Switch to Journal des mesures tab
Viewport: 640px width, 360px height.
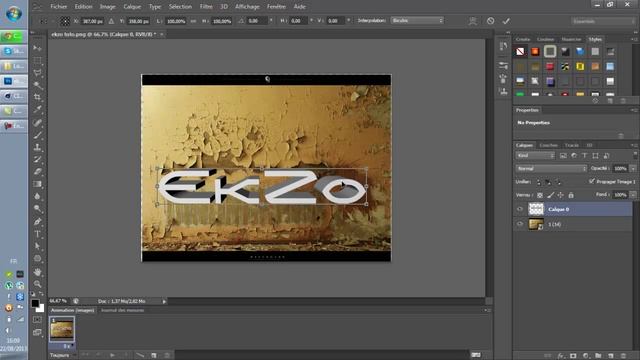tap(122, 310)
